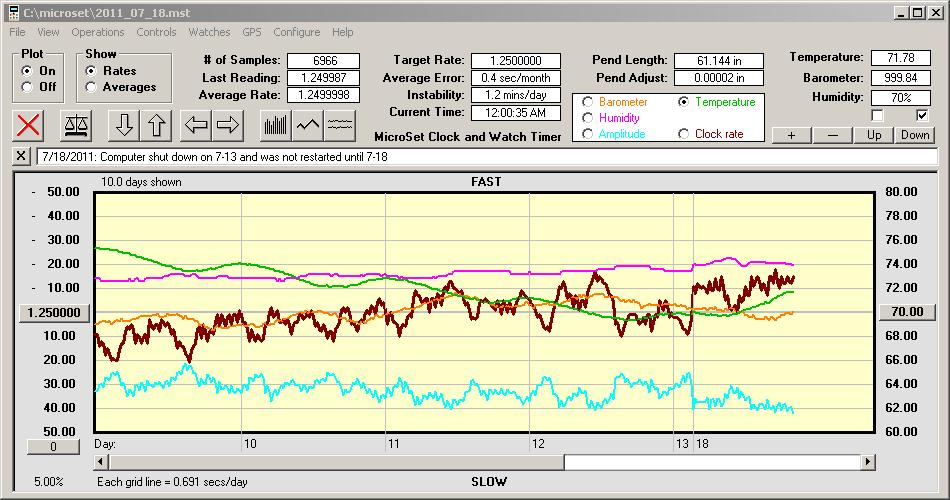950x500 pixels.
Task: Click the Pend Length field
Action: pyautogui.click(x=719, y=61)
